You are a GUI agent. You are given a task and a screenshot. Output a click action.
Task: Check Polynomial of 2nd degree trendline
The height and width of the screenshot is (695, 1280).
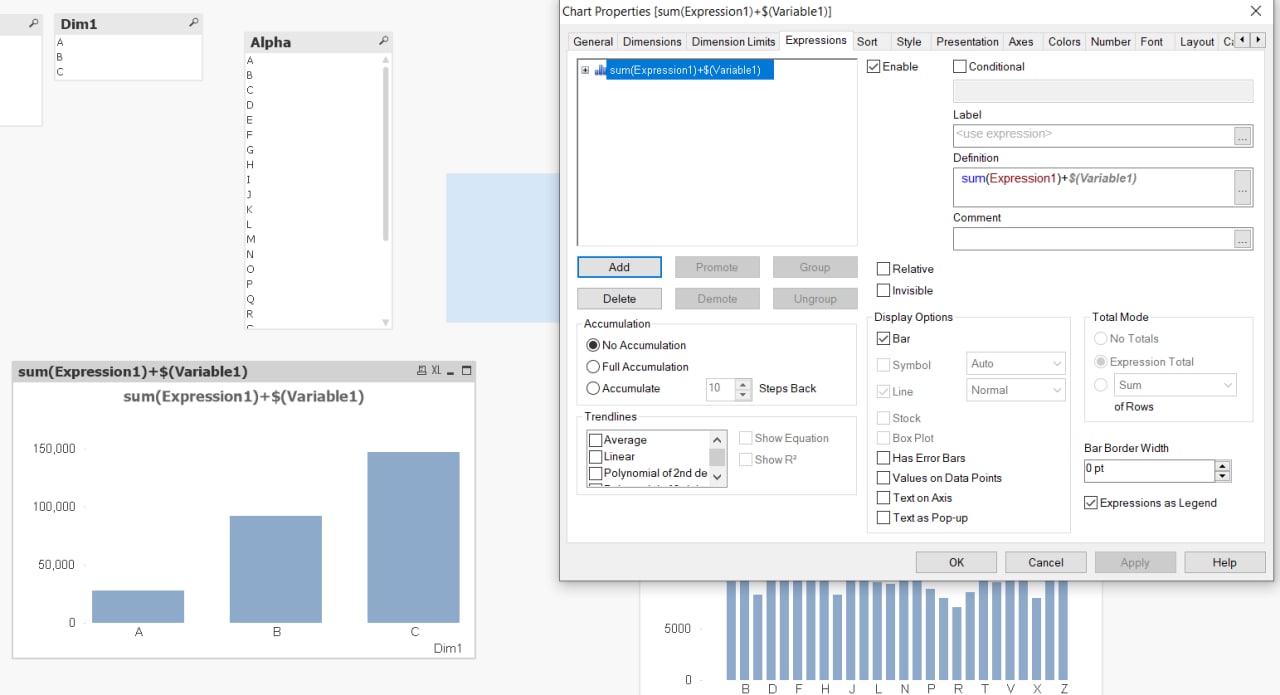[596, 474]
